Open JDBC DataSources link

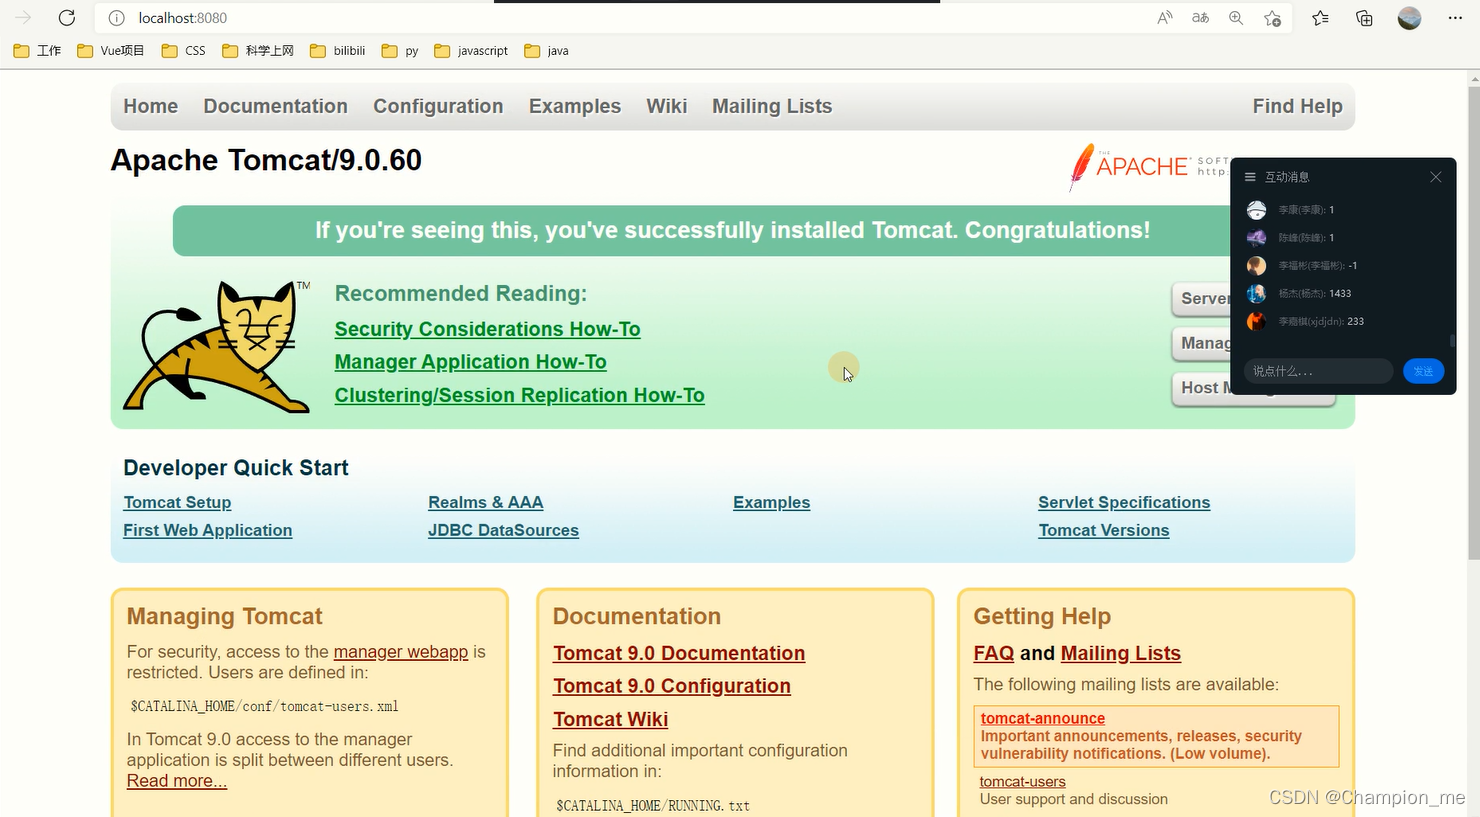(x=503, y=530)
